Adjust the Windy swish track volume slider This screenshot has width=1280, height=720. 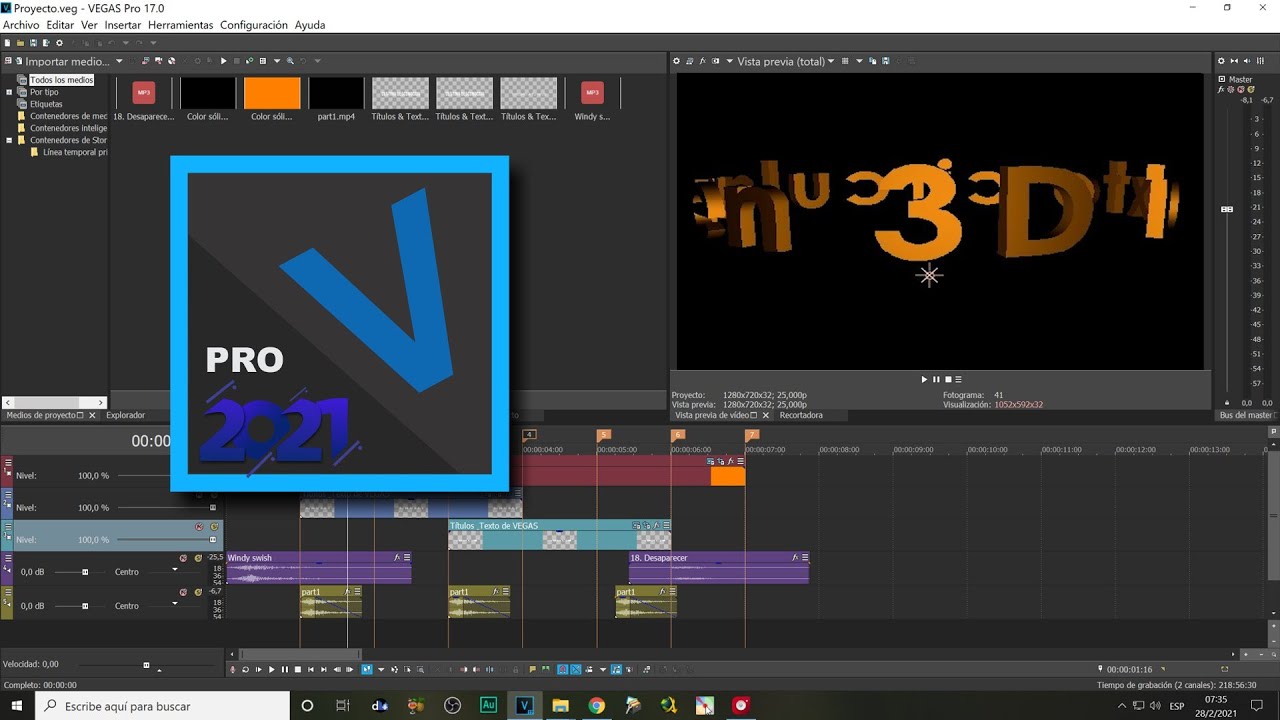(x=85, y=572)
